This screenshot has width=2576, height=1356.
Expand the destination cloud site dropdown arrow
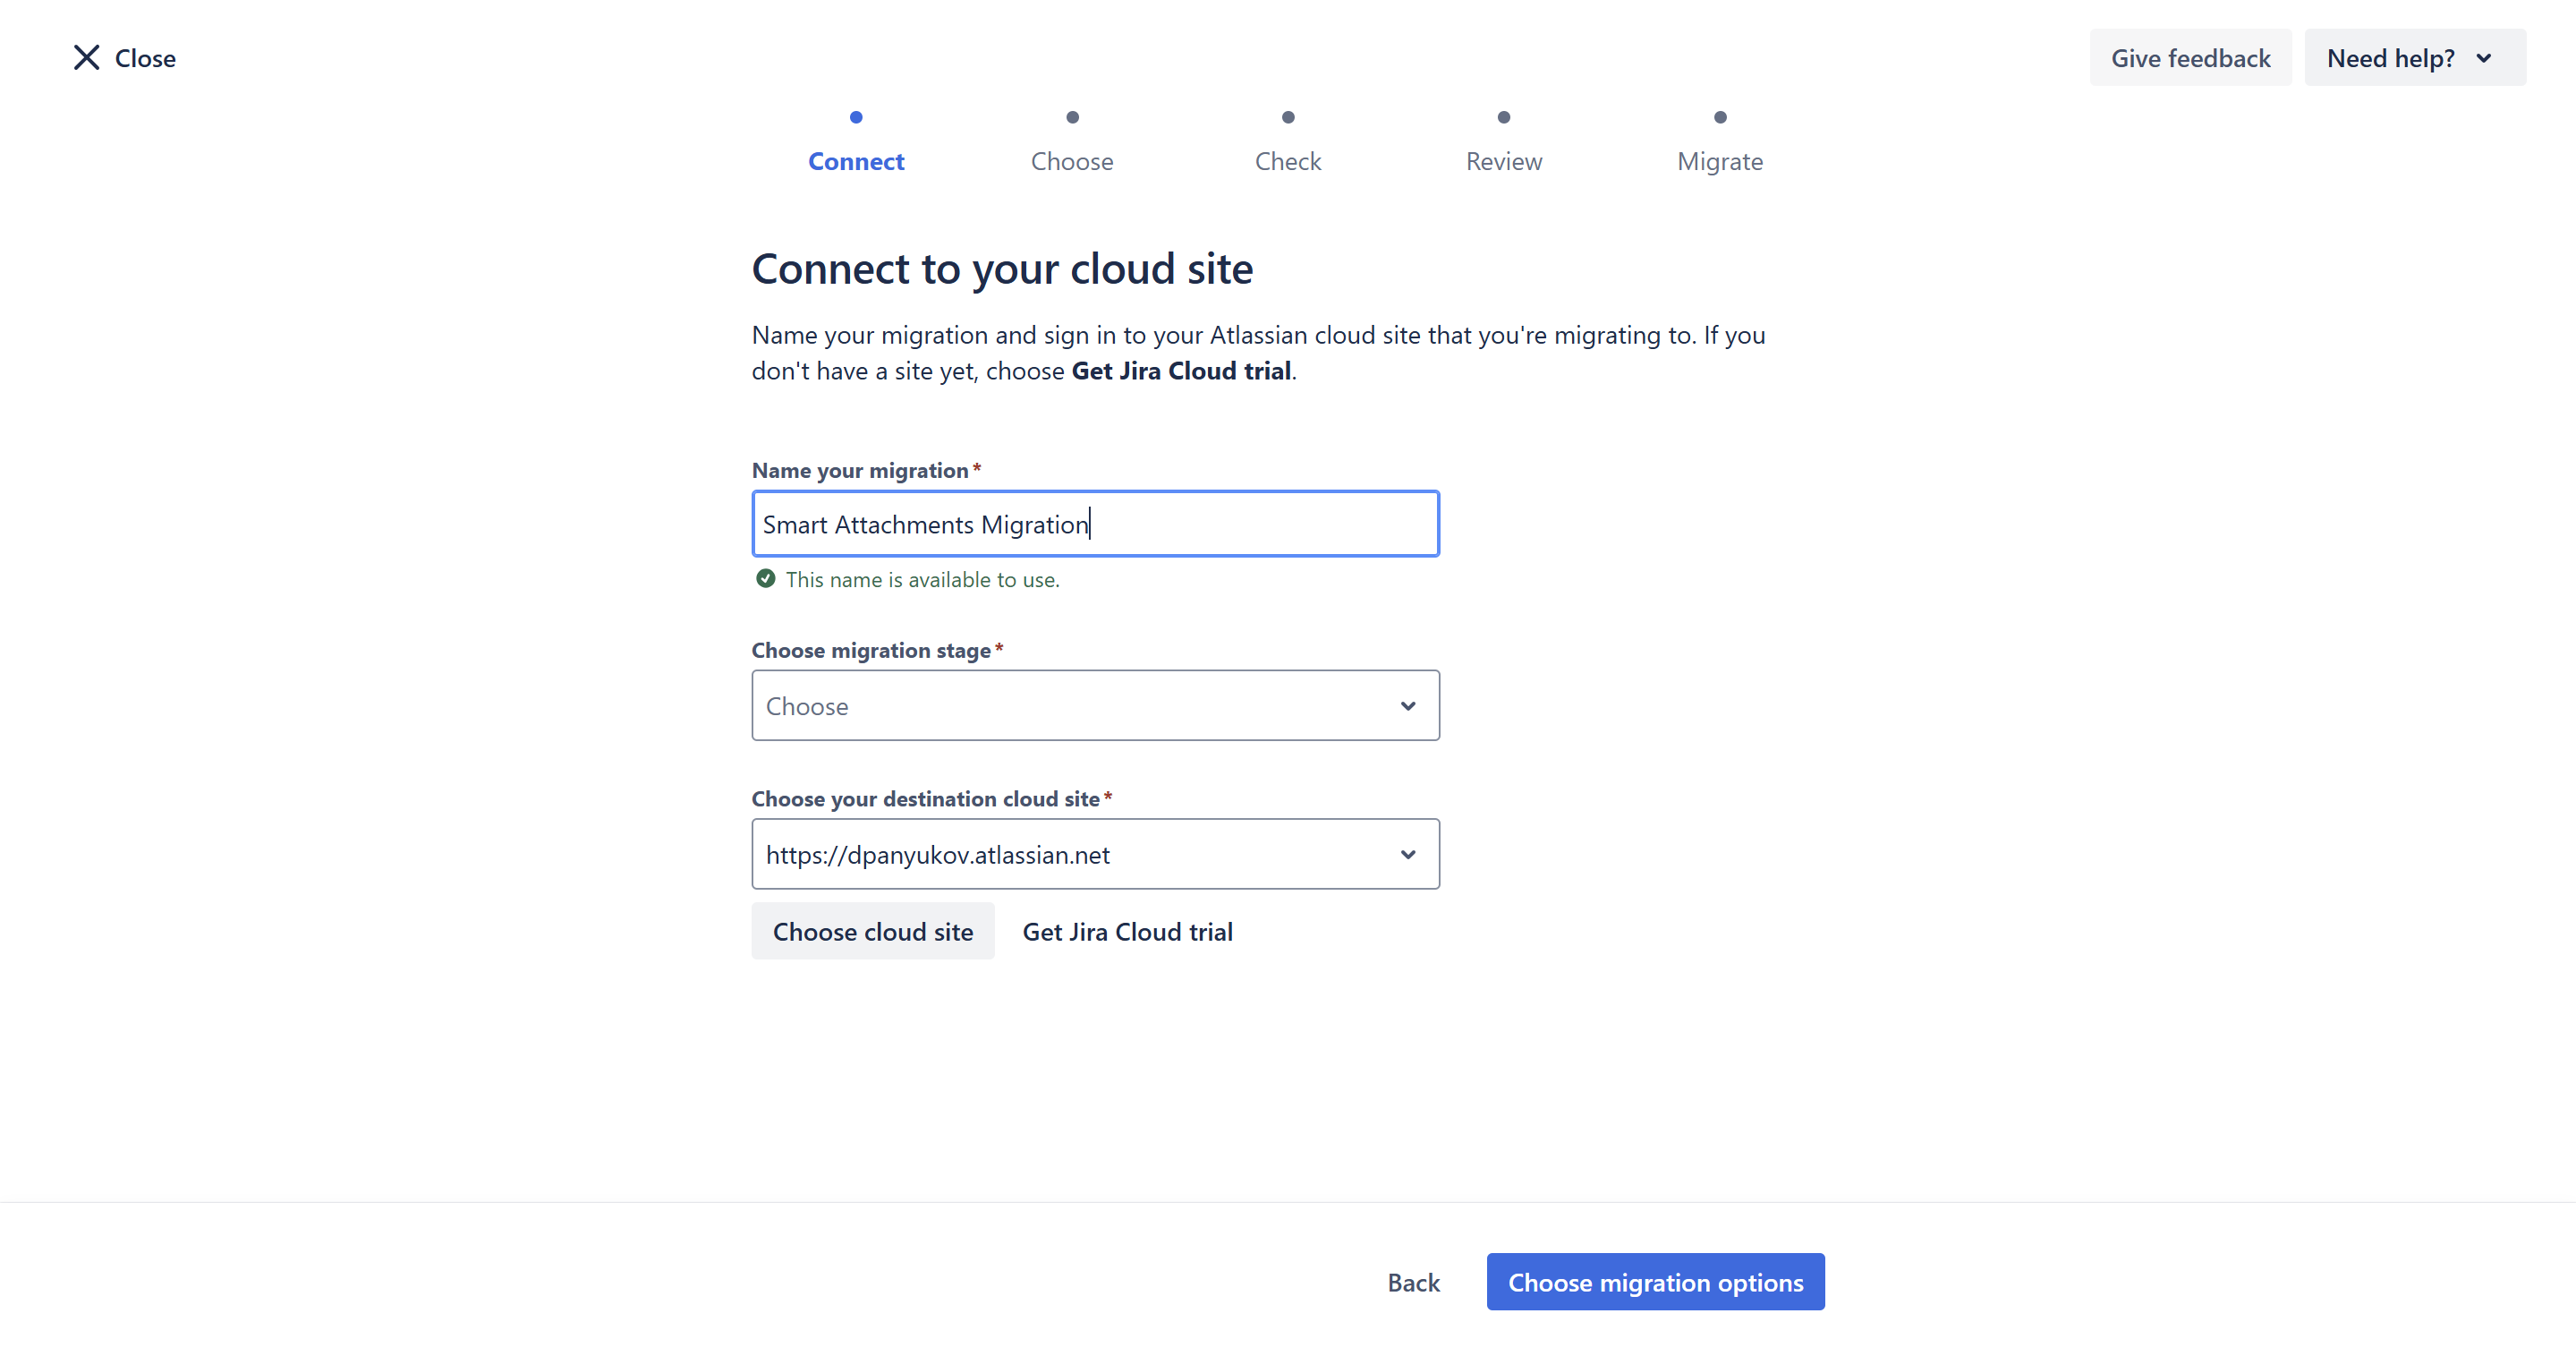tap(1408, 855)
